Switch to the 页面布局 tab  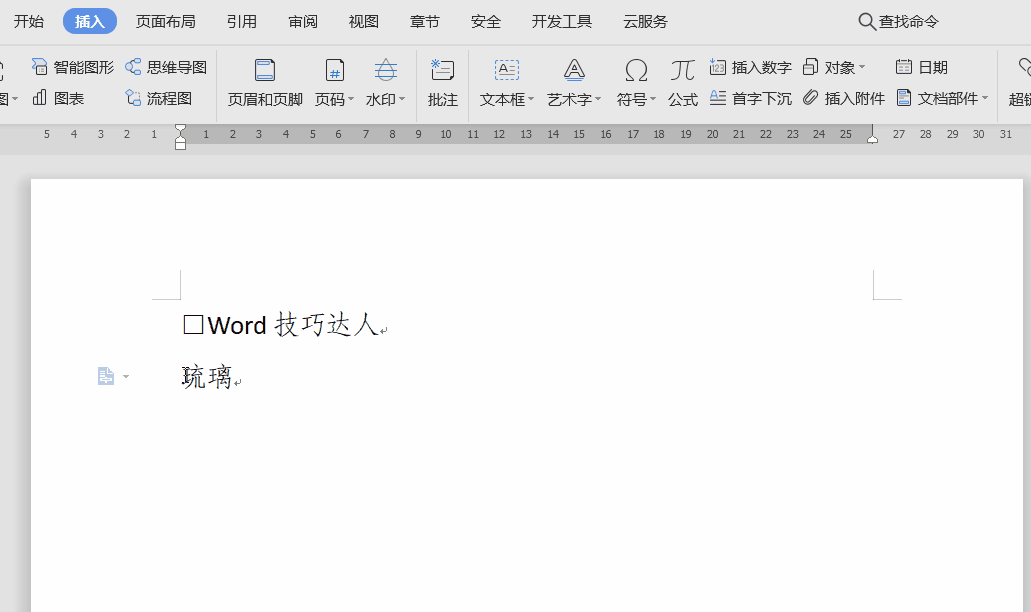click(166, 22)
